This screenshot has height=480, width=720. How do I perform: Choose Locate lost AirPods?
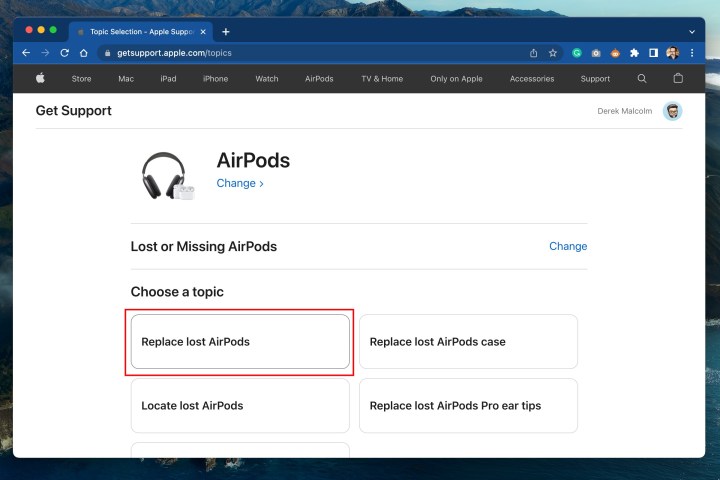(240, 405)
